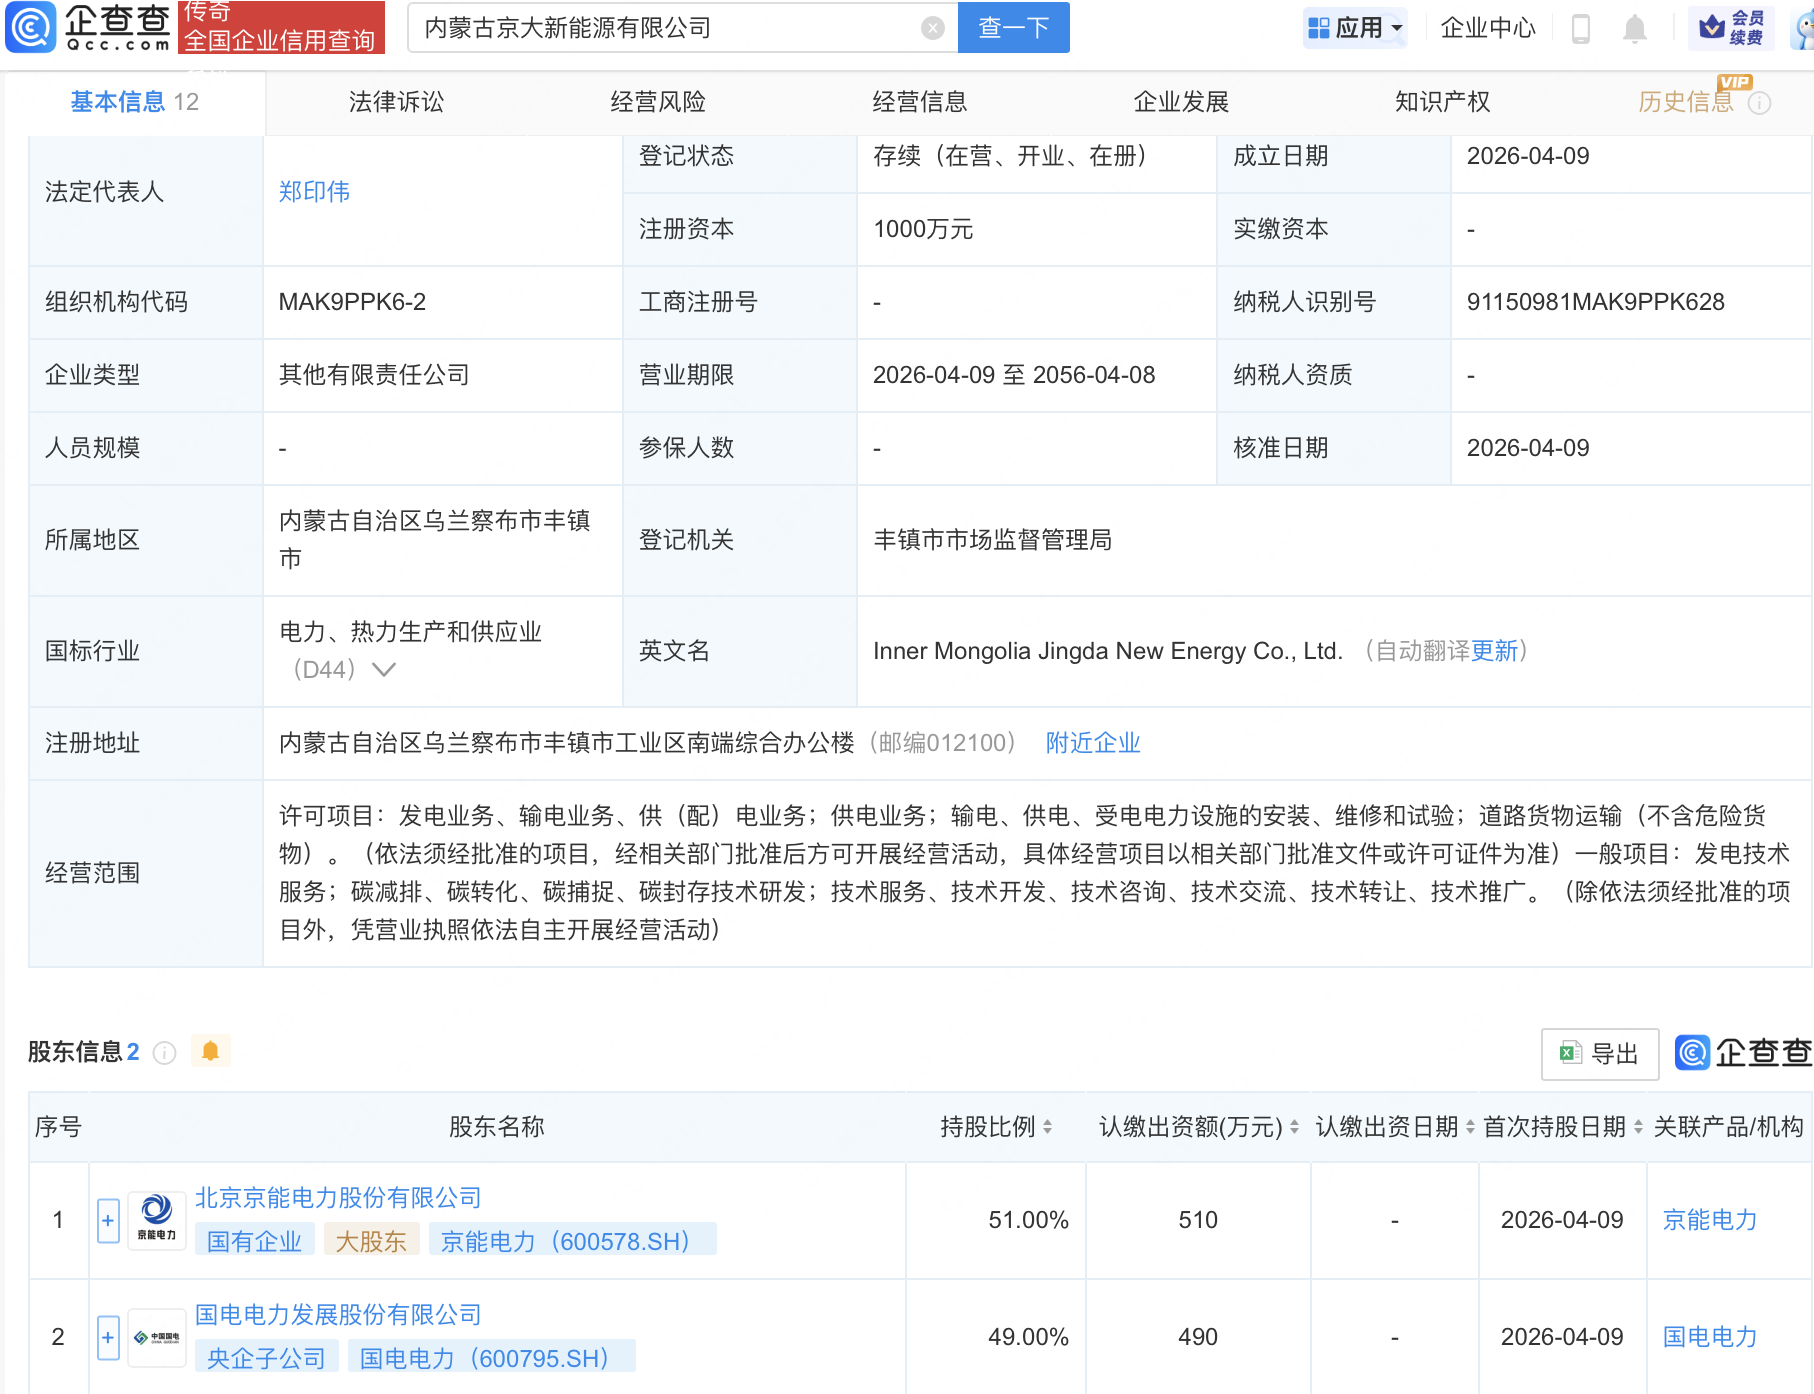Expand the 国标行业 D44 industry chevron
Screen dimensions: 1814x1394
pyautogui.click(x=384, y=669)
